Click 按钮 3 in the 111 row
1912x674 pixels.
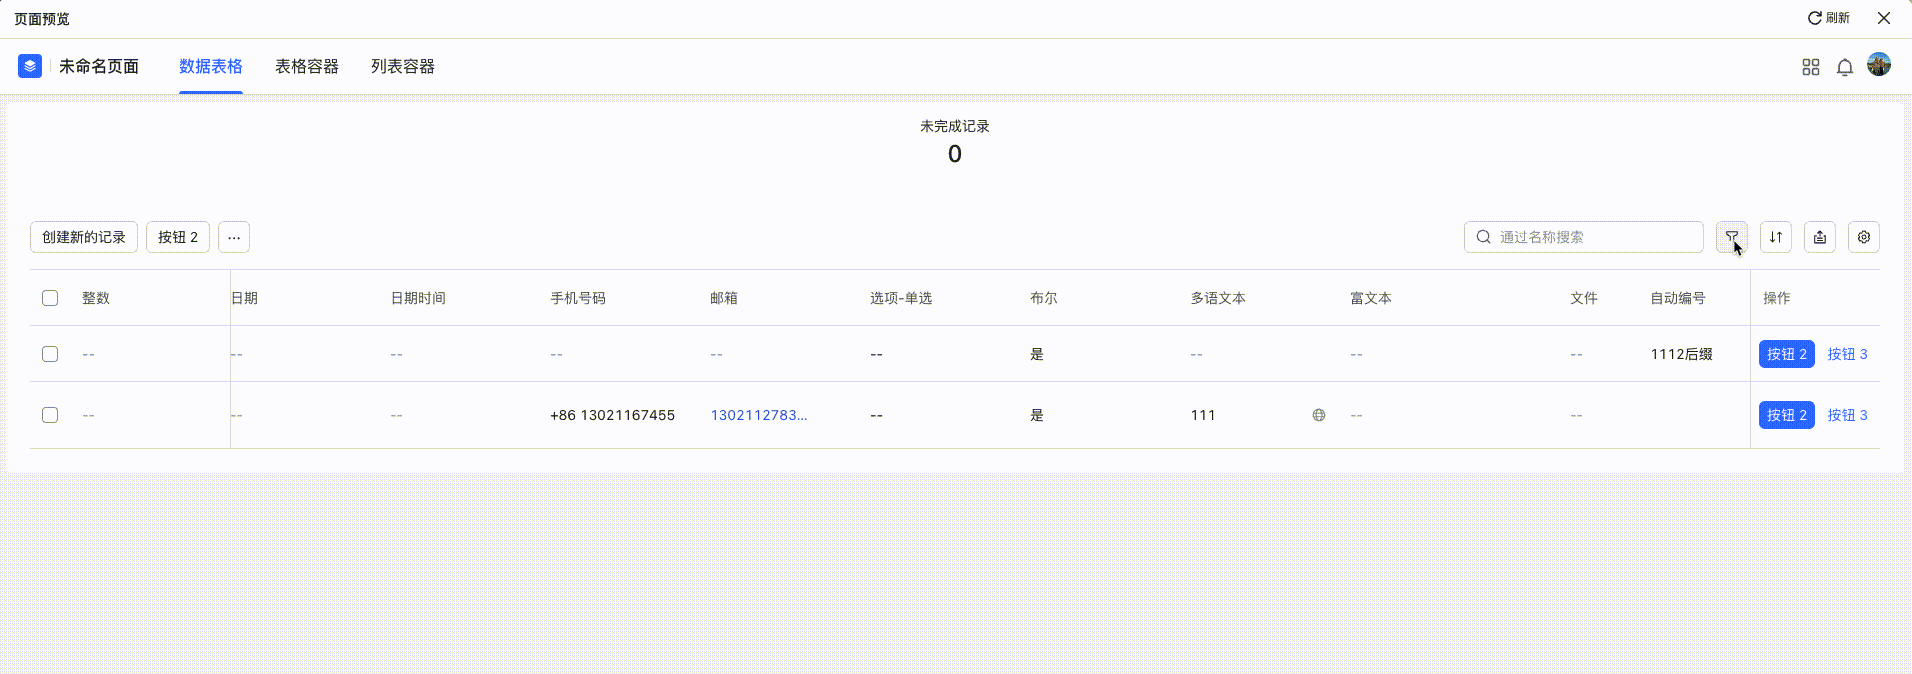1848,415
